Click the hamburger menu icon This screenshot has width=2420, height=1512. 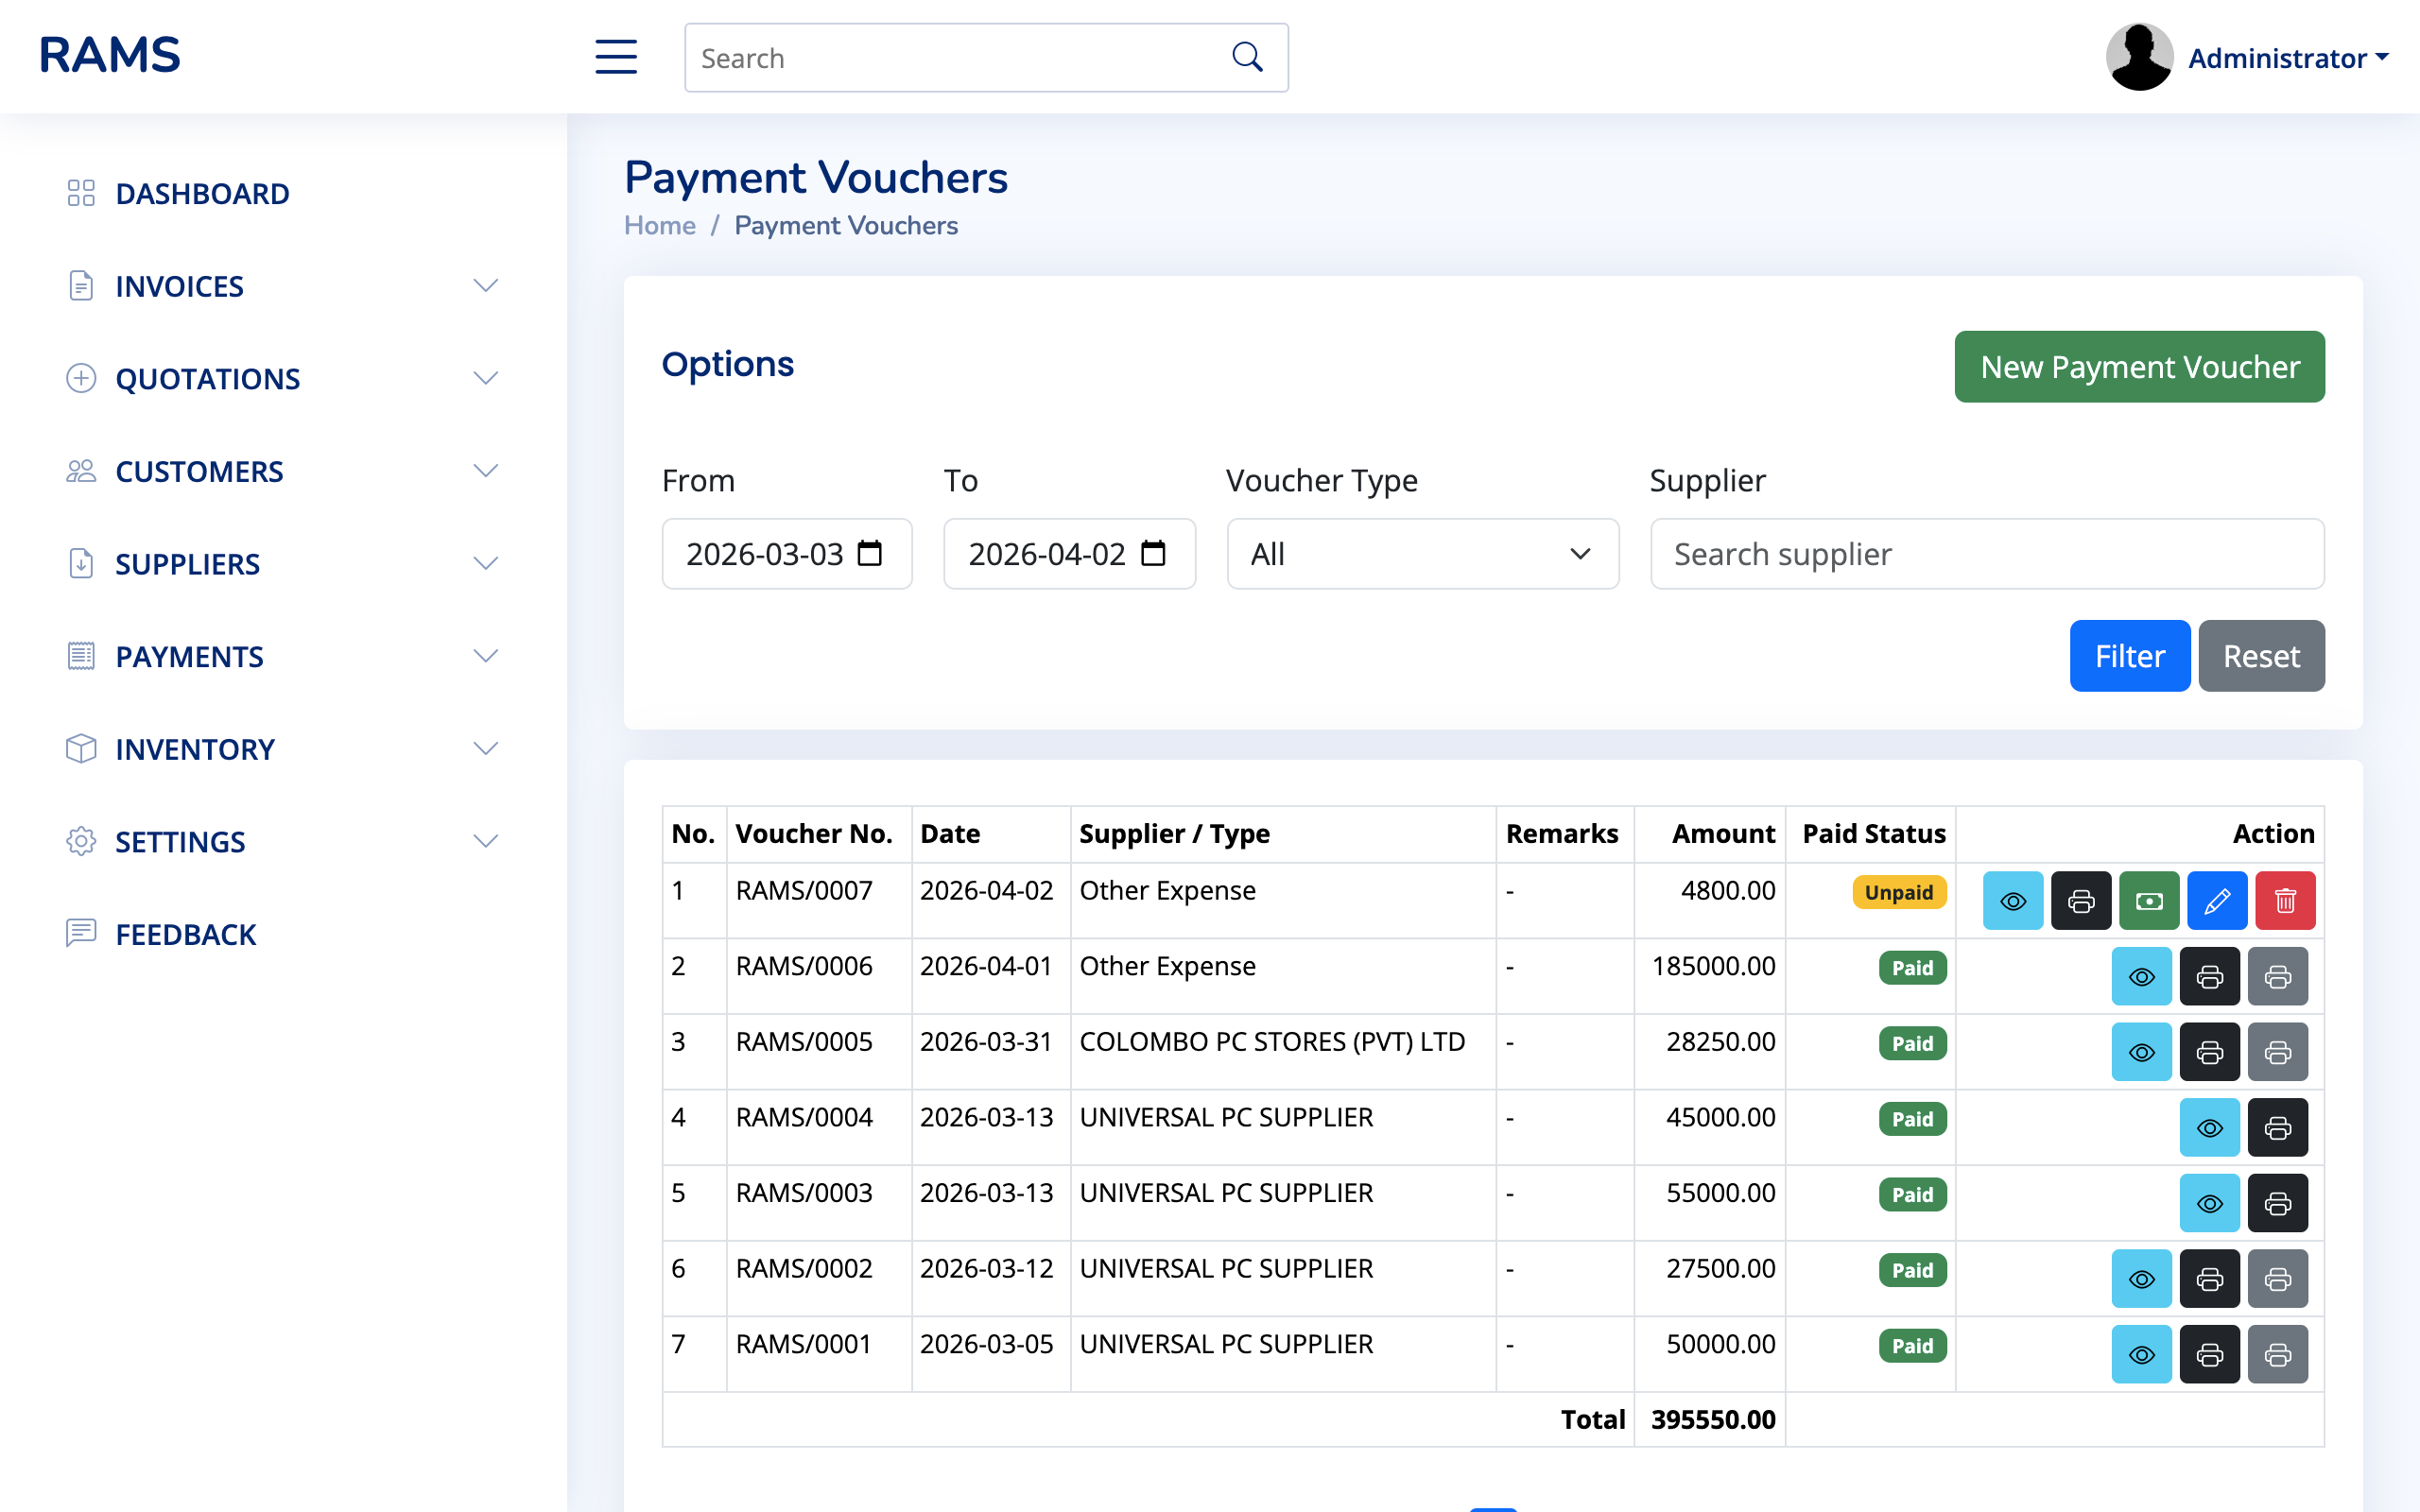point(615,57)
